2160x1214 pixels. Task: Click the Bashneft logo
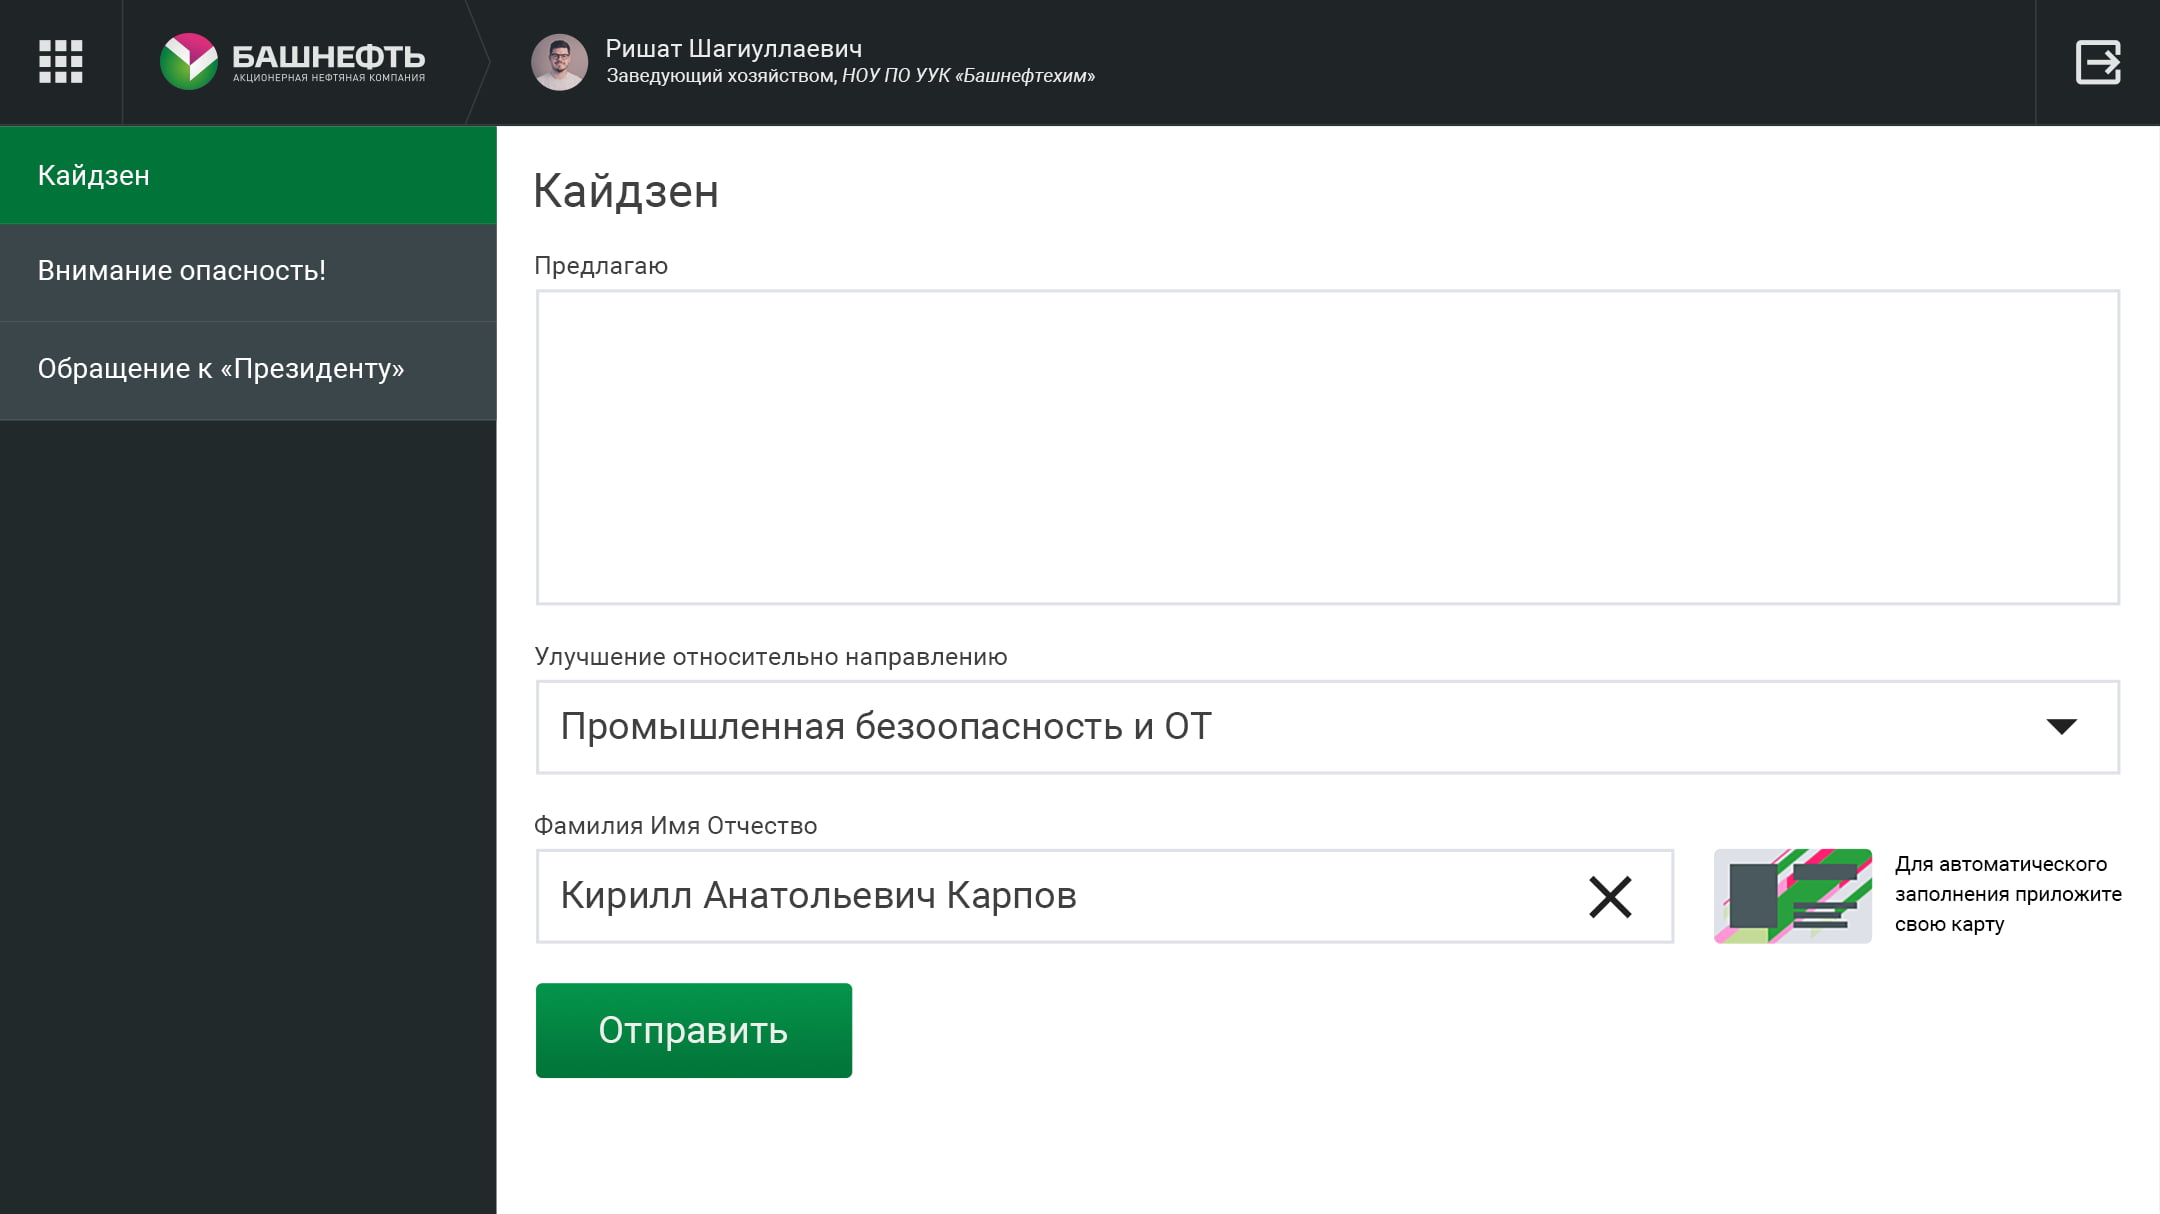point(293,62)
